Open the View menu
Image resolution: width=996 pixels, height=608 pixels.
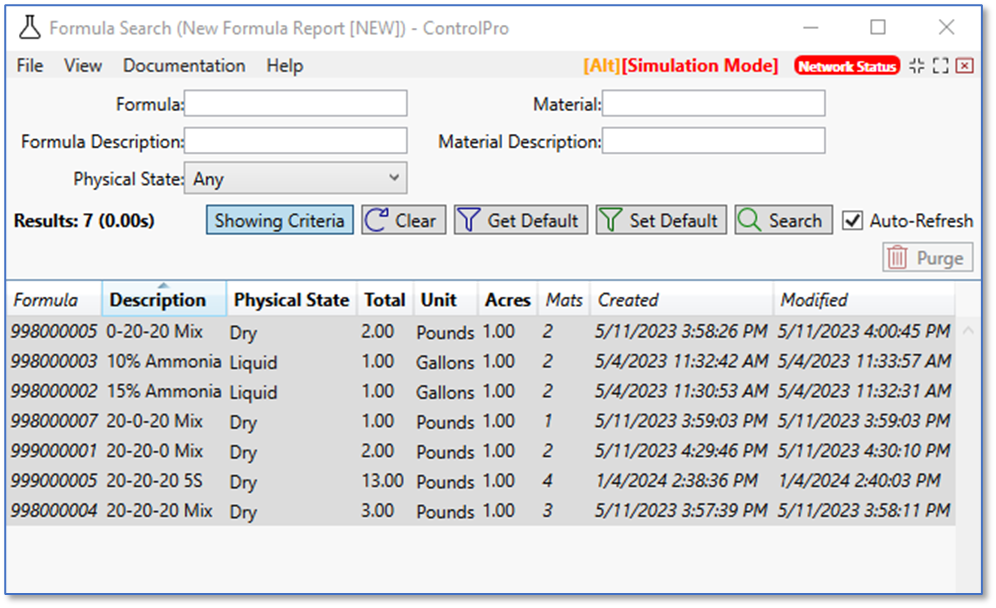[x=82, y=65]
